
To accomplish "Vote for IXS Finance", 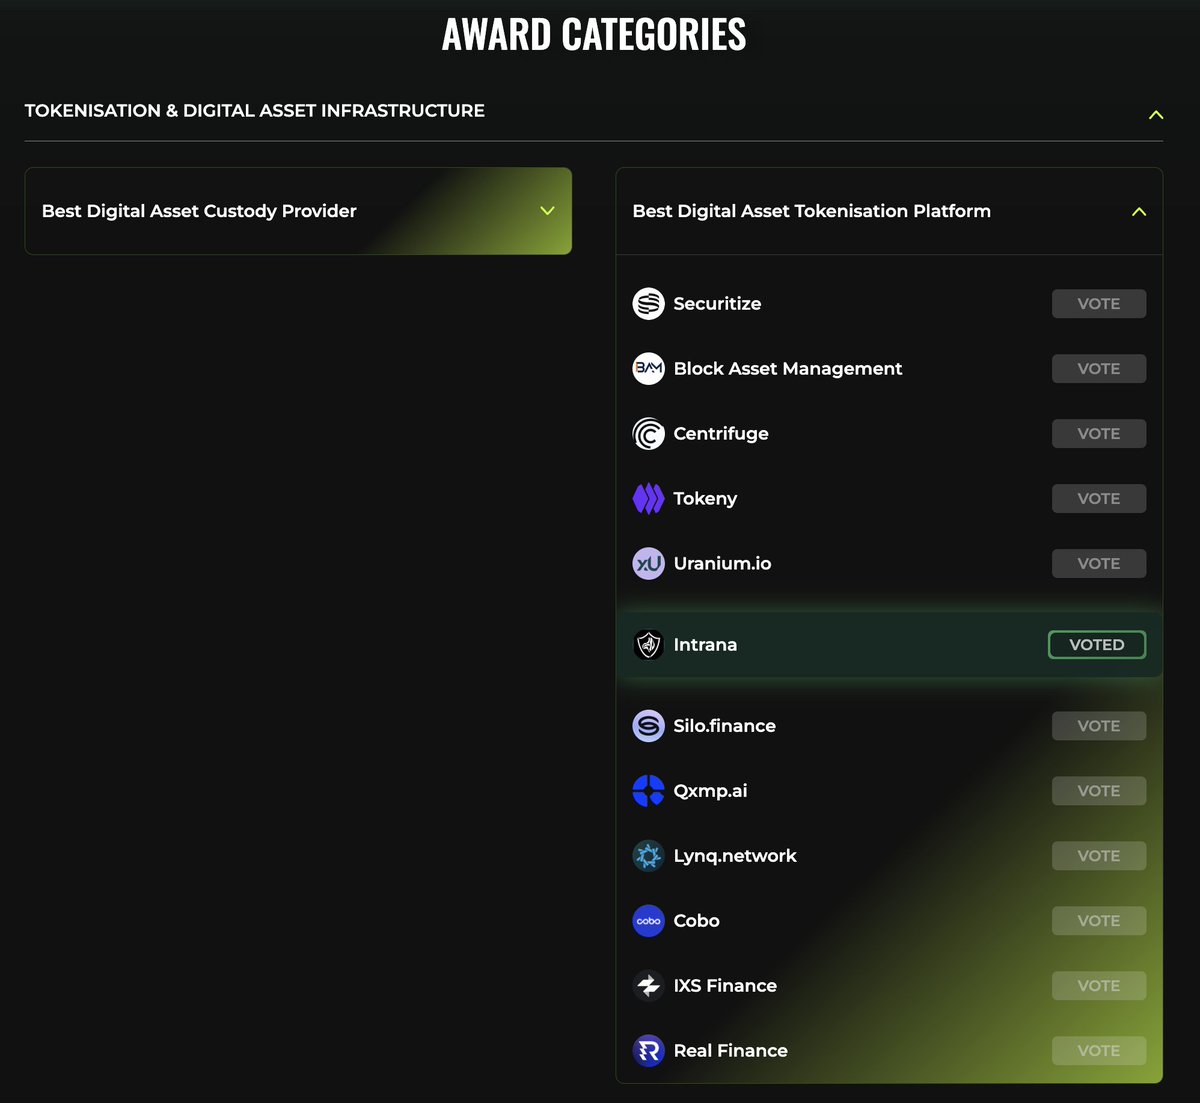I will [1099, 986].
